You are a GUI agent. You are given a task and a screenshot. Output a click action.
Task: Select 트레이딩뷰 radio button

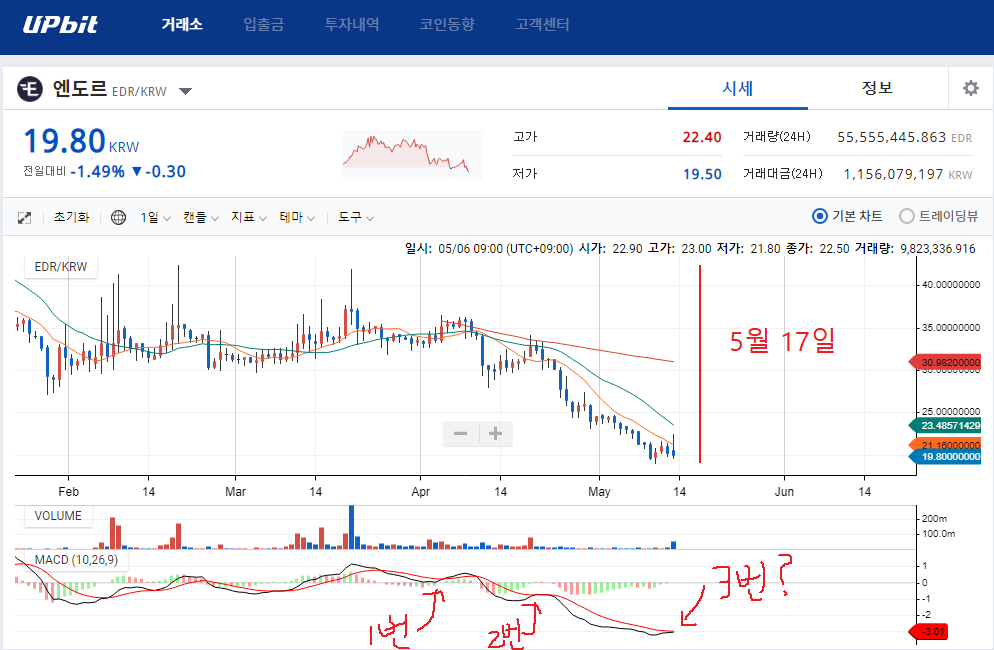907,216
